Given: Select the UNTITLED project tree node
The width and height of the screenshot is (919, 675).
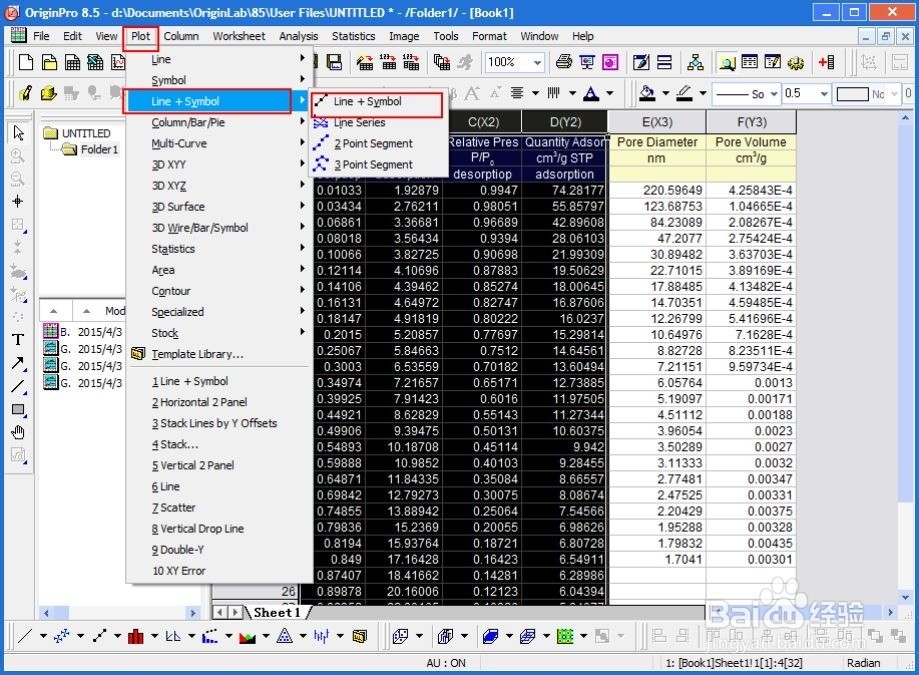Looking at the screenshot, I should pos(86,134).
